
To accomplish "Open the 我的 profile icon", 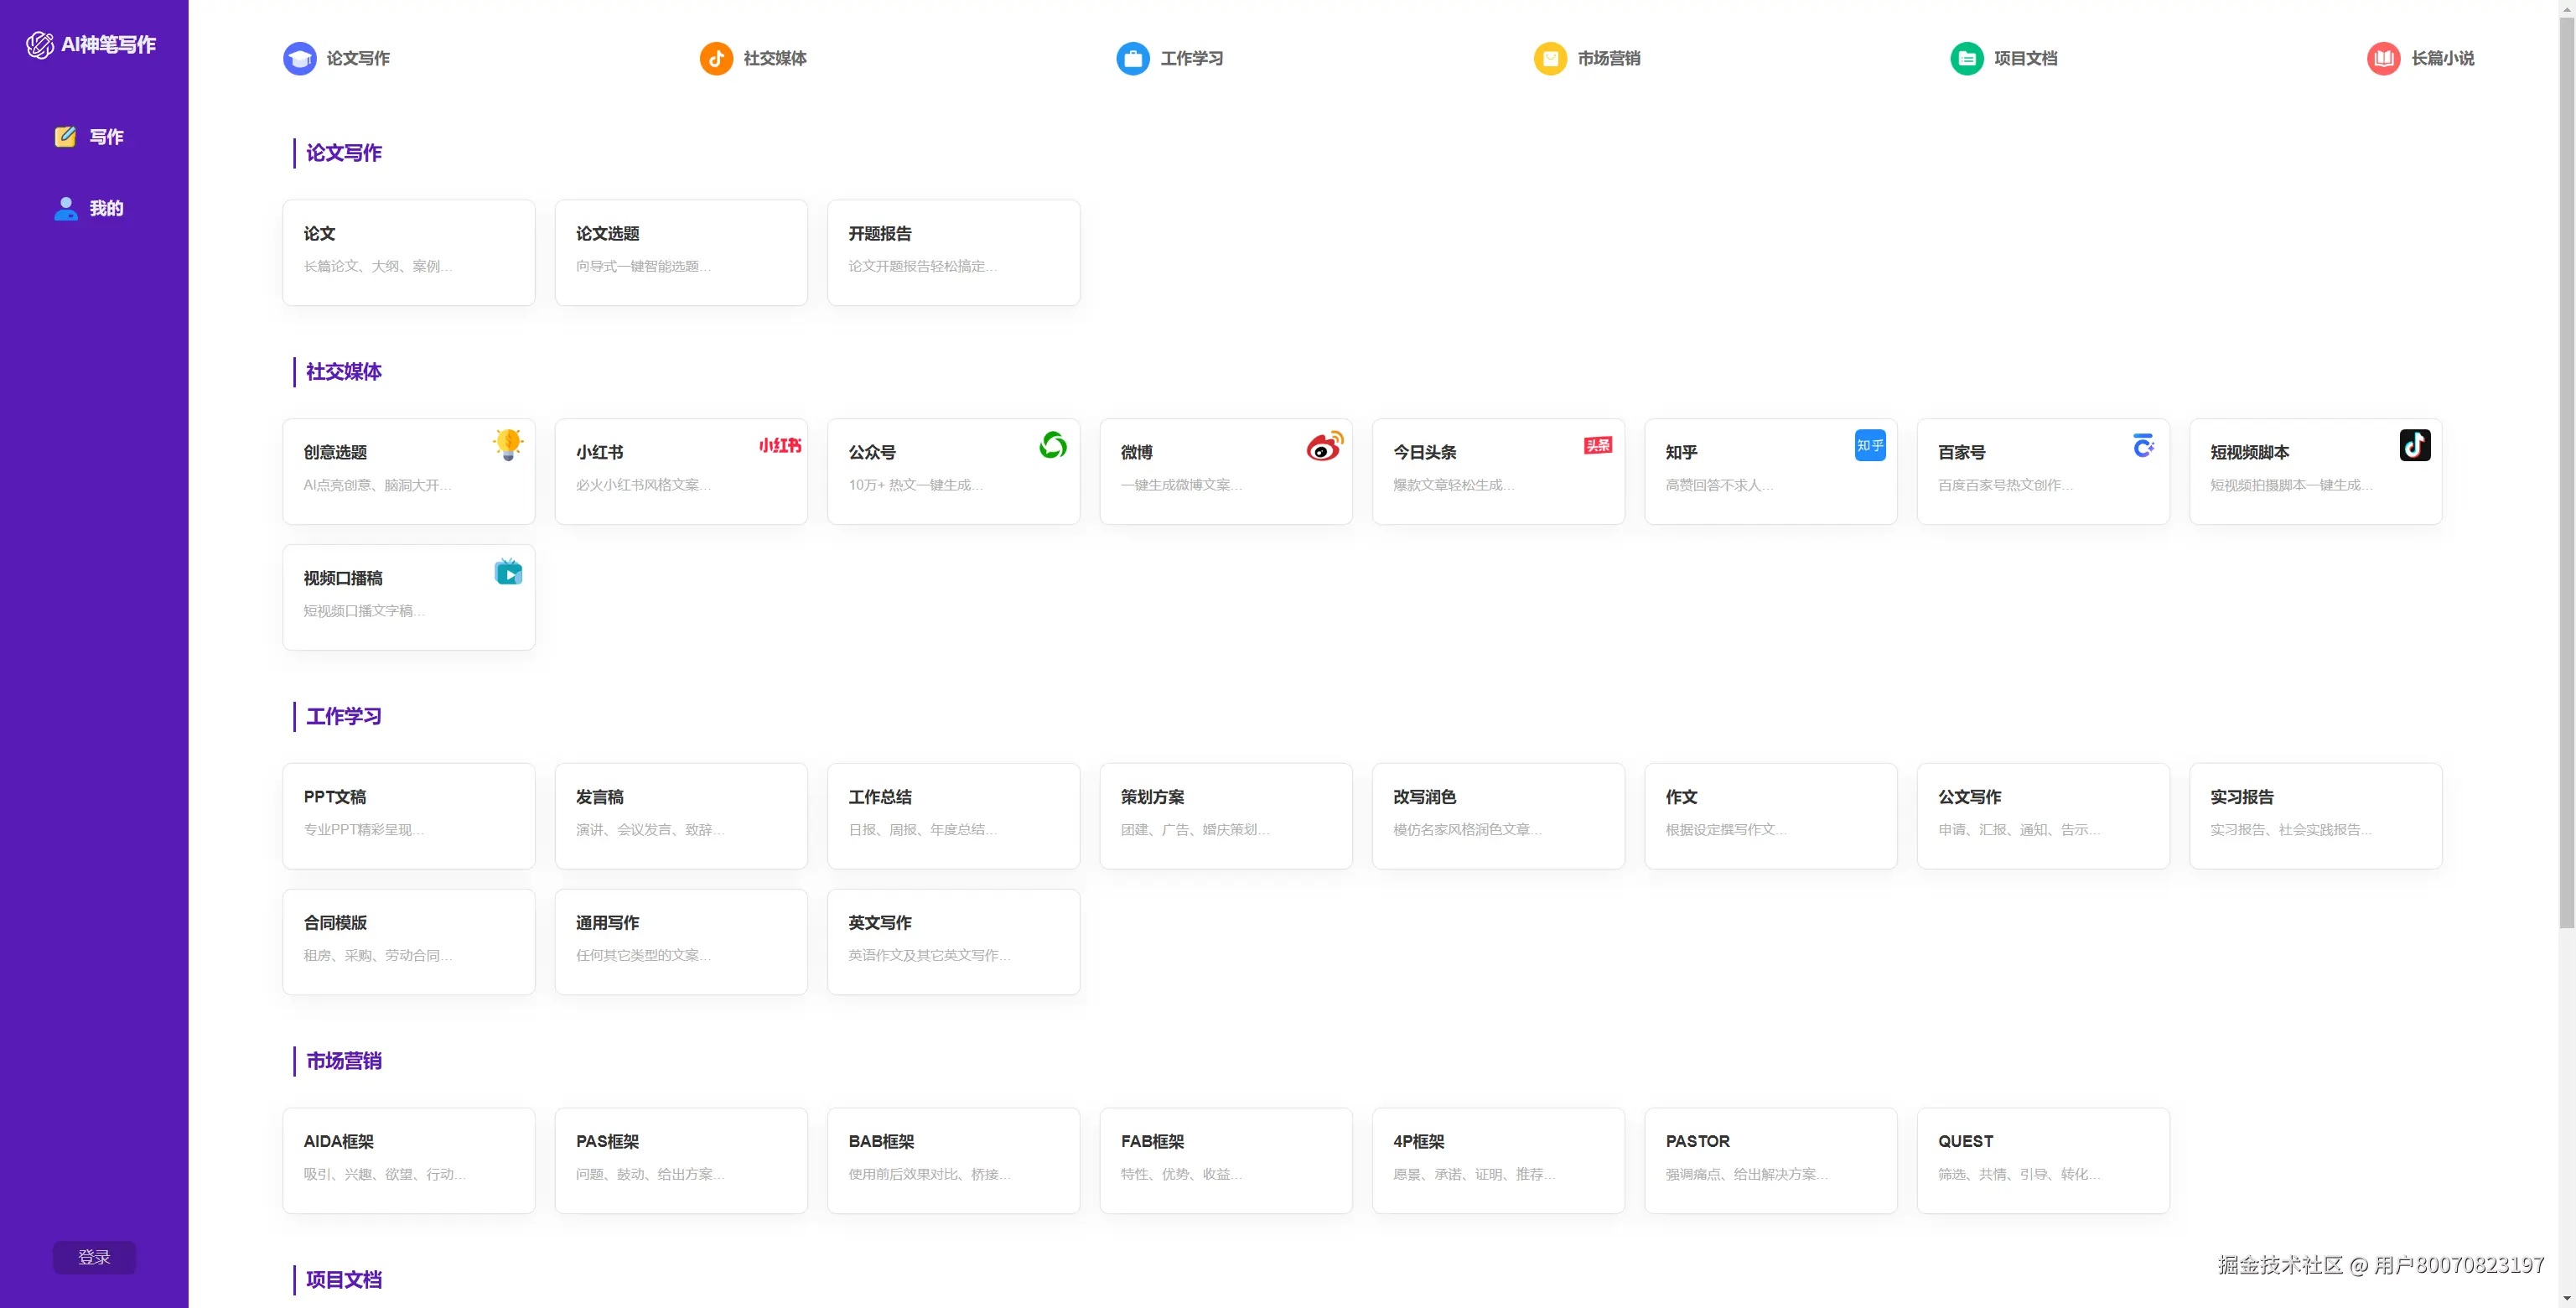I will click(66, 208).
